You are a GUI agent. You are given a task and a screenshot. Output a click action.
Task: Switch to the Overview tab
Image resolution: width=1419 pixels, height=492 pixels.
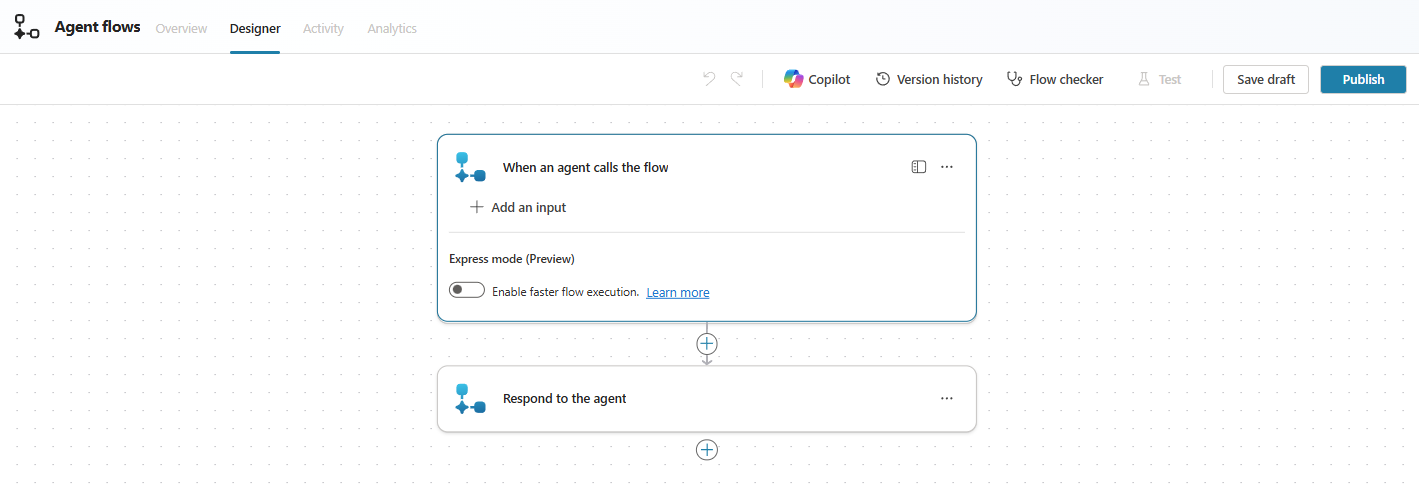coord(182,28)
